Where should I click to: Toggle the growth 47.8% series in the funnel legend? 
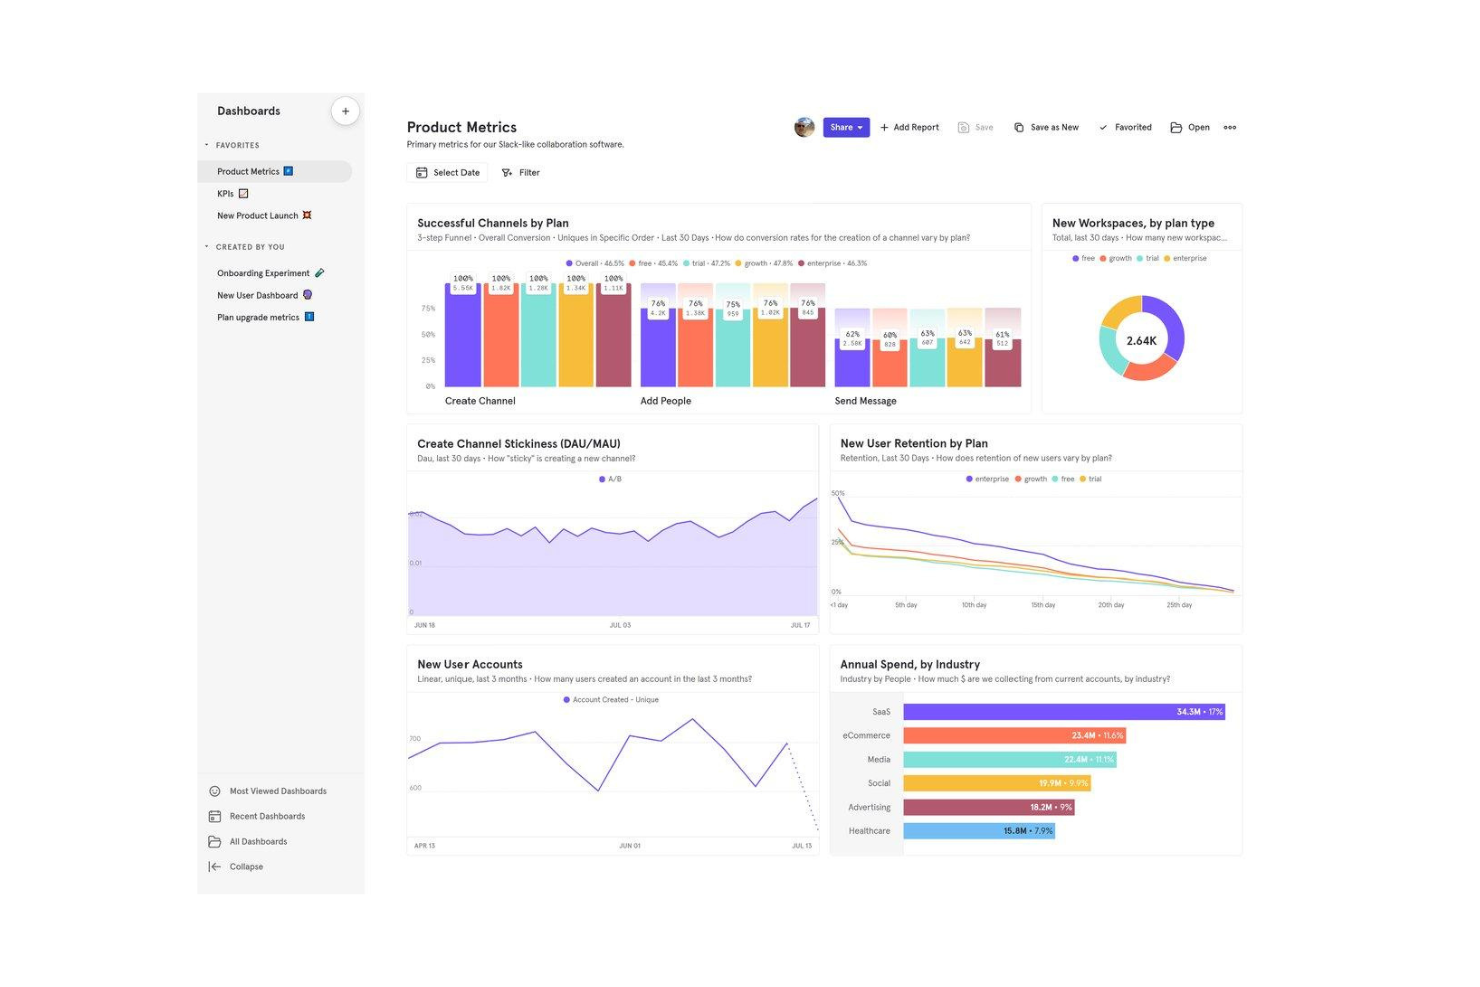pos(764,264)
